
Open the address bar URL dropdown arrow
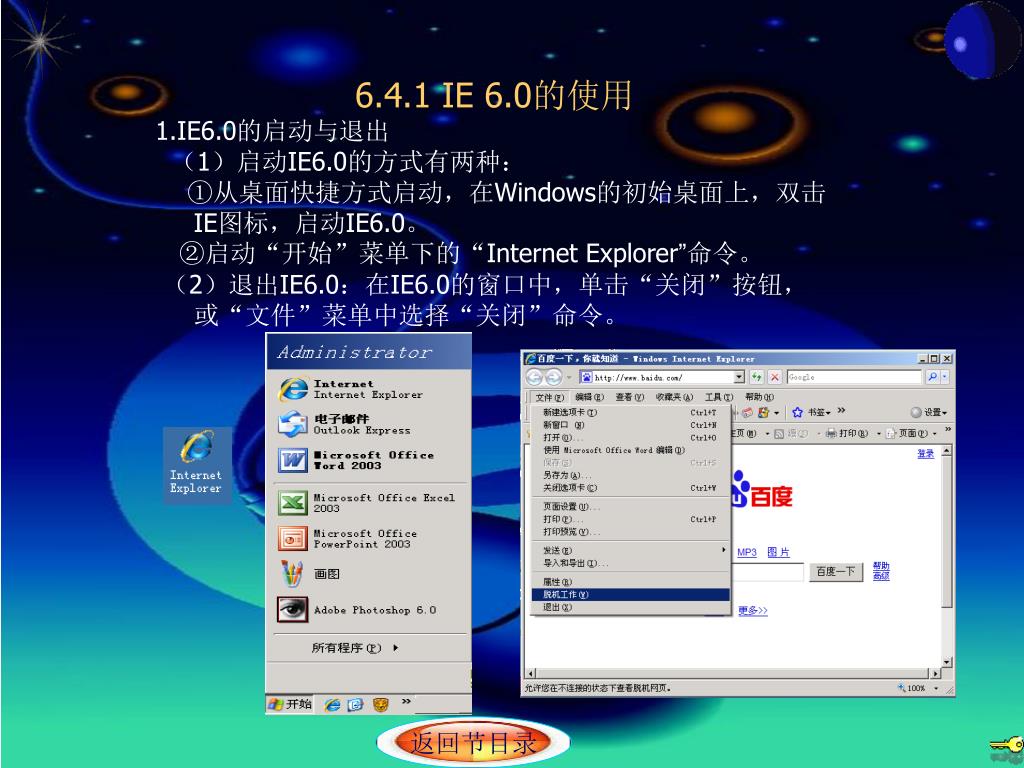pos(739,377)
